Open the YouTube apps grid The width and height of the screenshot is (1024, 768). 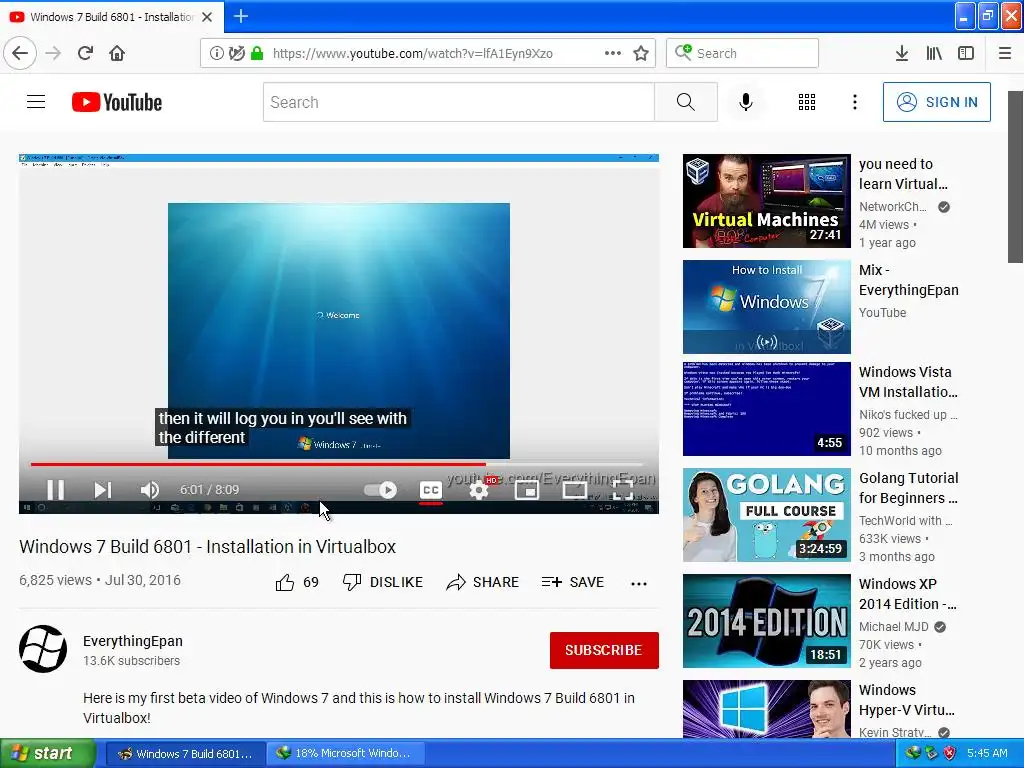click(807, 102)
